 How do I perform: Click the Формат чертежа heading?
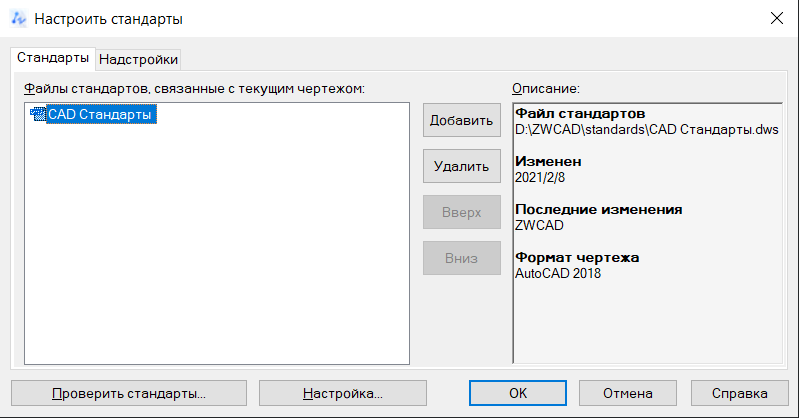click(577, 257)
